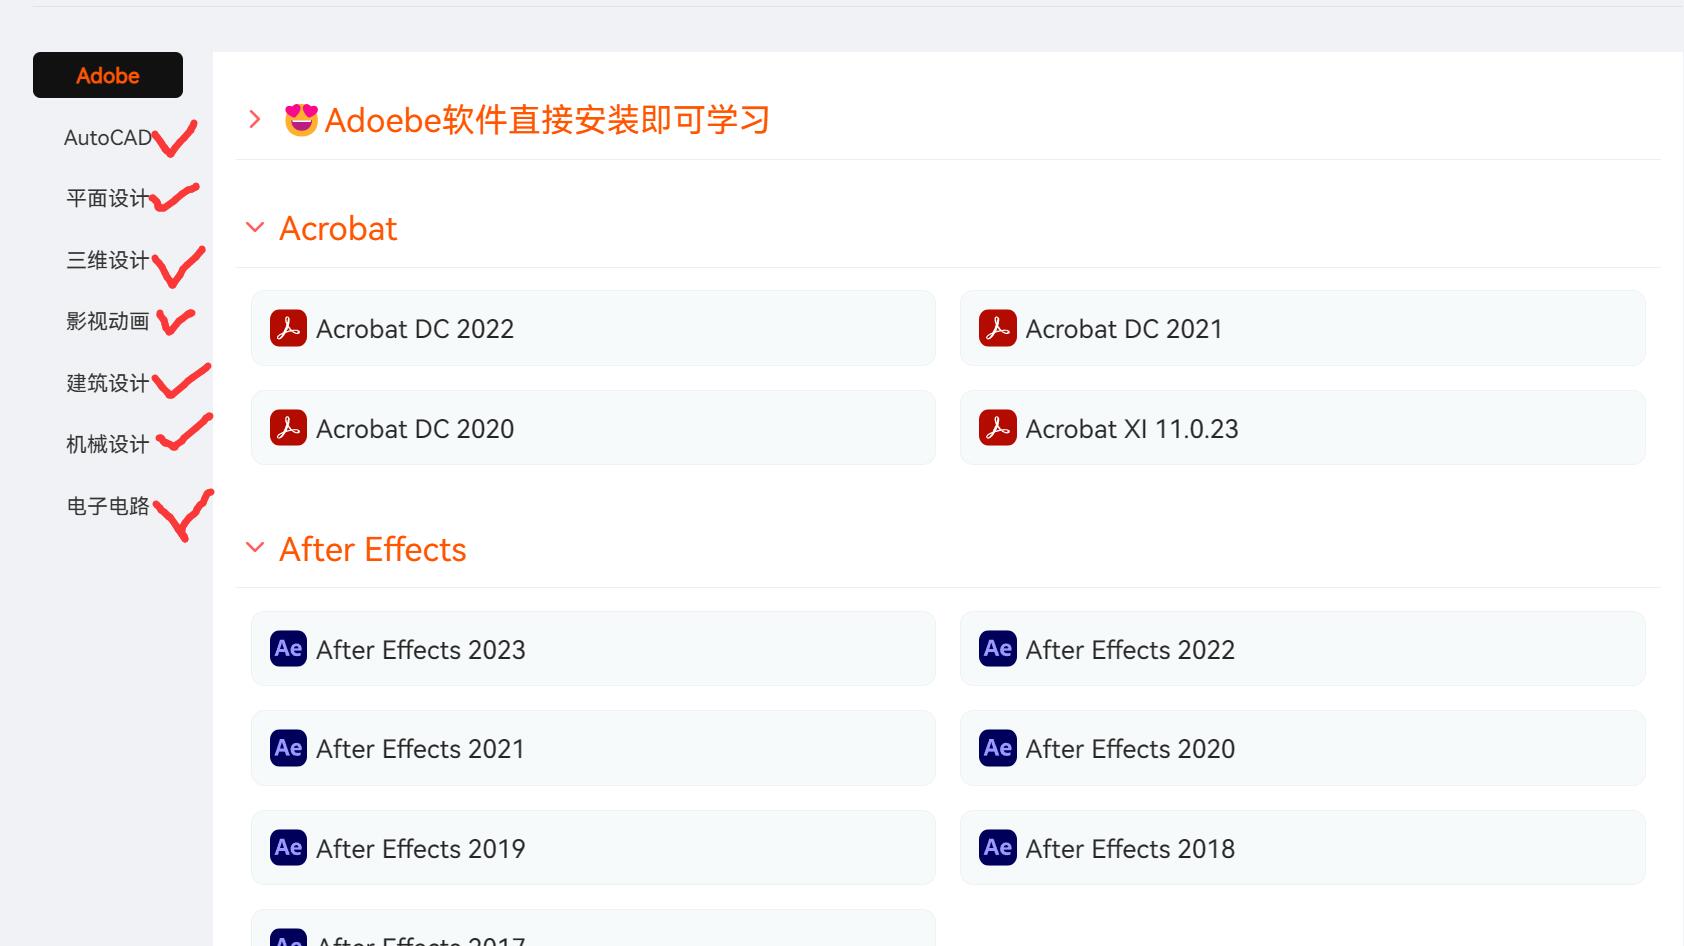Open the After Effects 2019 link
This screenshot has width=1684, height=946.
click(x=593, y=848)
